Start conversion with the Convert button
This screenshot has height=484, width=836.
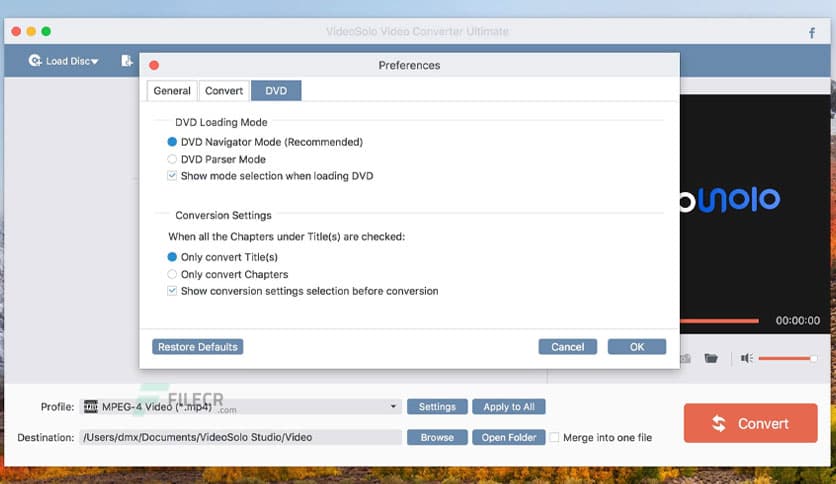click(750, 423)
